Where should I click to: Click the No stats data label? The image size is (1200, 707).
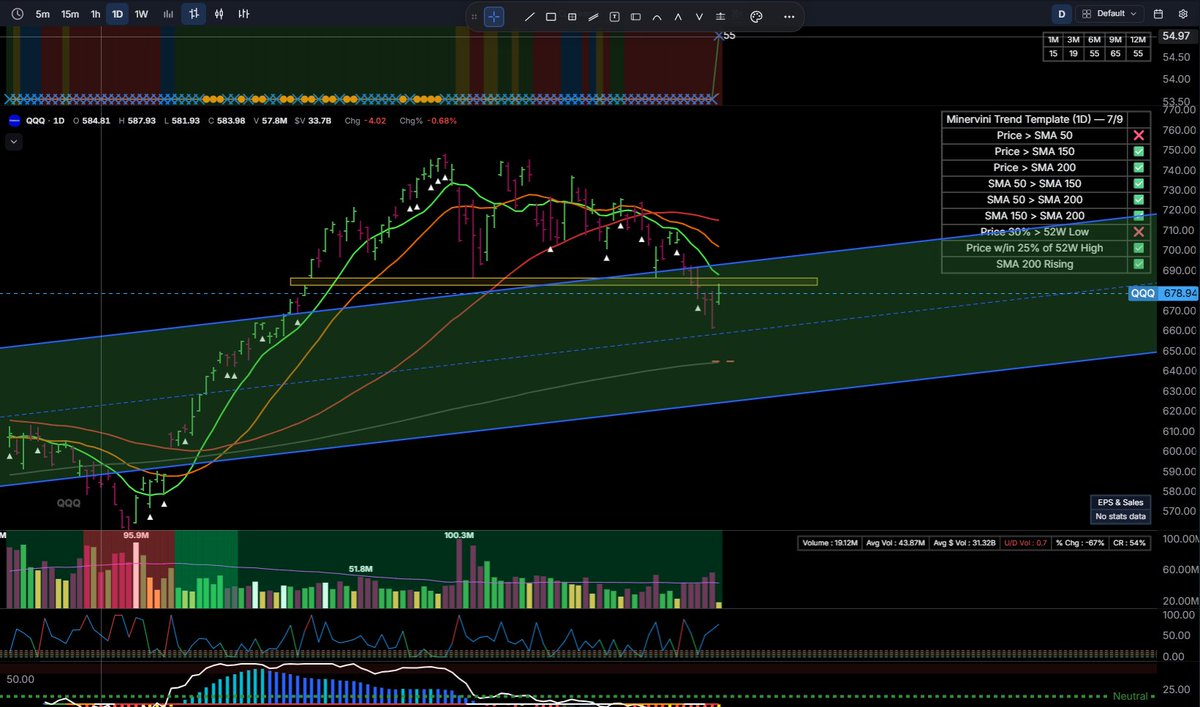[1120, 516]
